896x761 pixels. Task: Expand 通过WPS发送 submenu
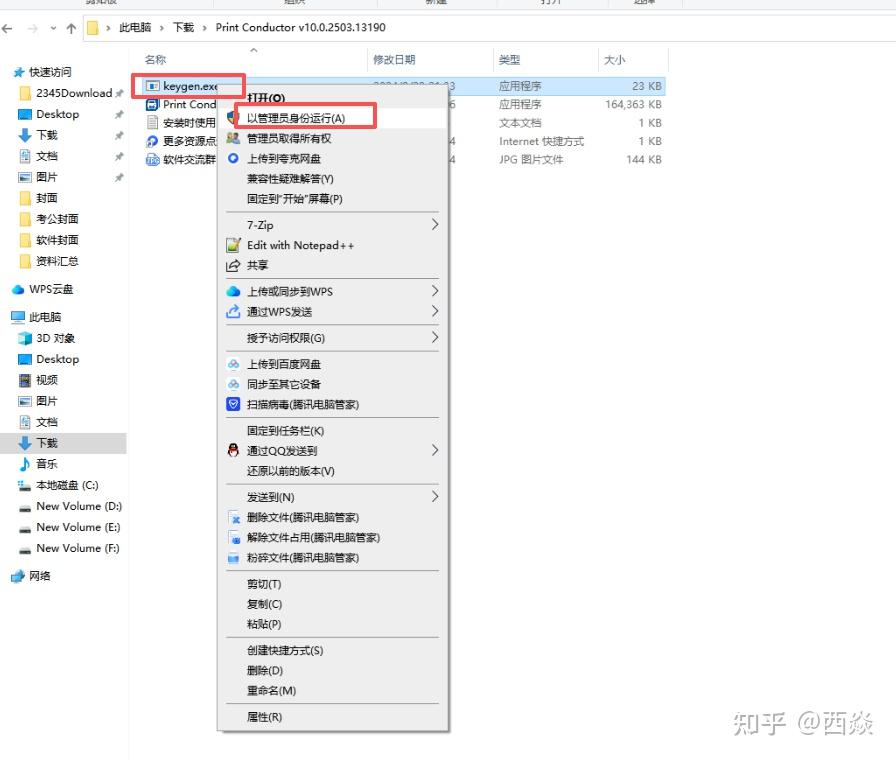tap(333, 311)
